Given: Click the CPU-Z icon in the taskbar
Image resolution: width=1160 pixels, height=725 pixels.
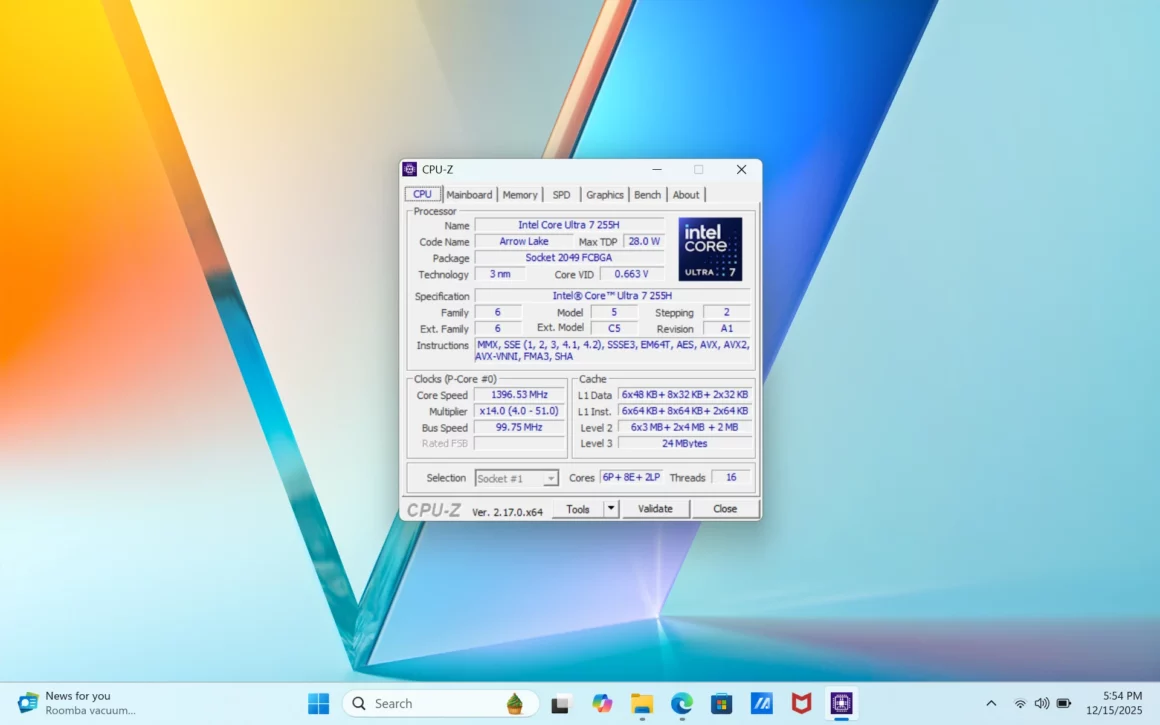Looking at the screenshot, I should tap(841, 704).
